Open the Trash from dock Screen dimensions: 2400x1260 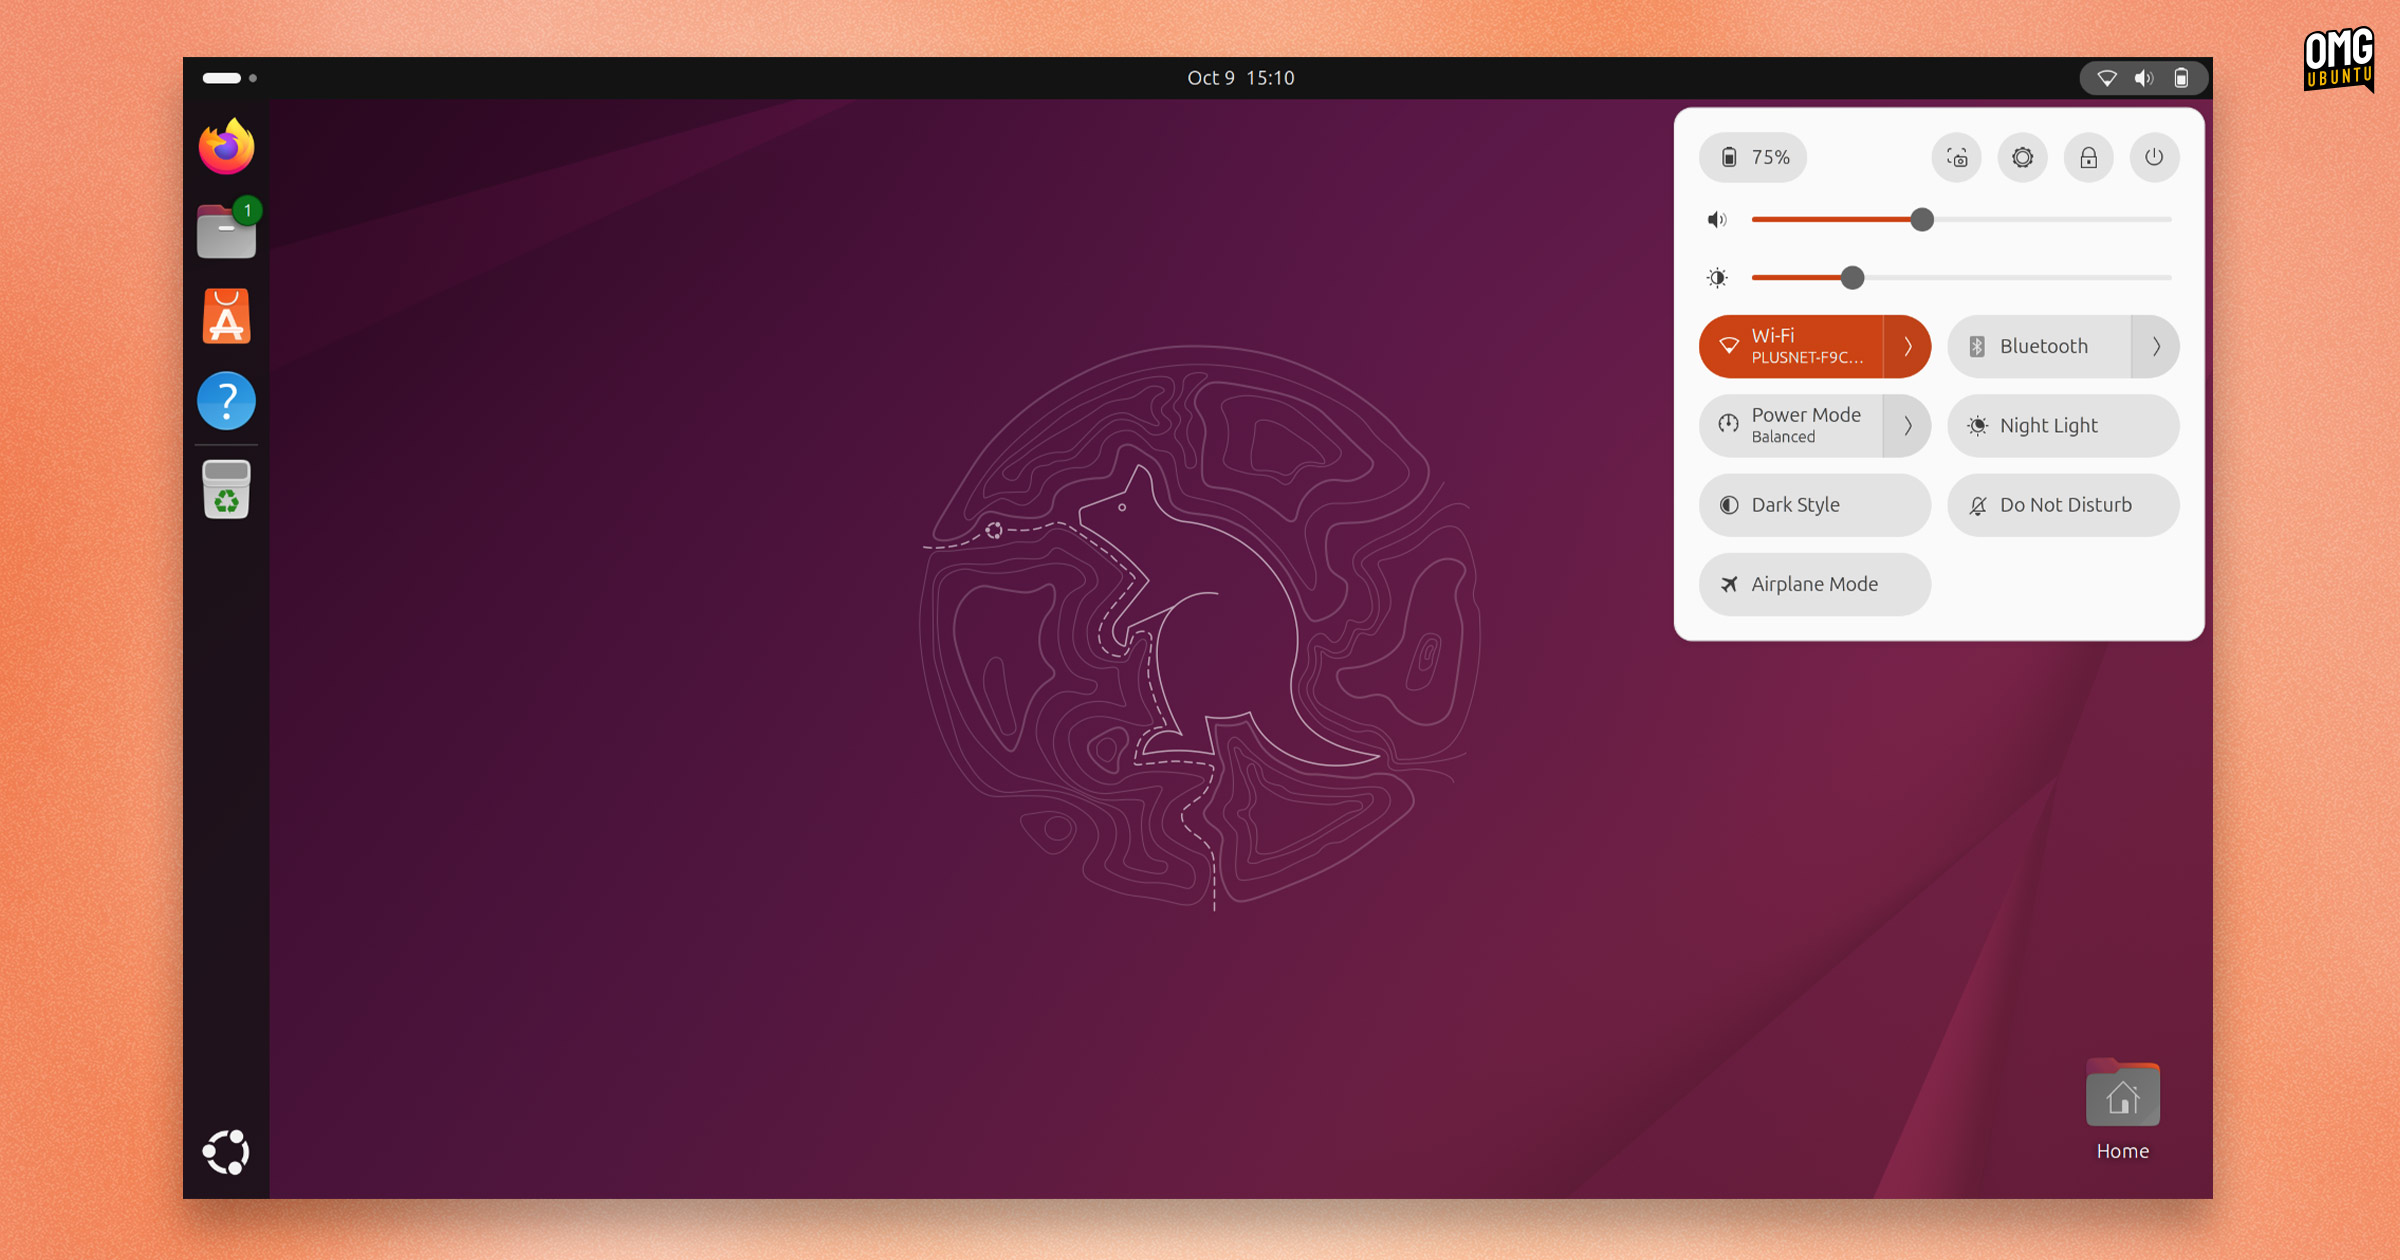tap(226, 489)
